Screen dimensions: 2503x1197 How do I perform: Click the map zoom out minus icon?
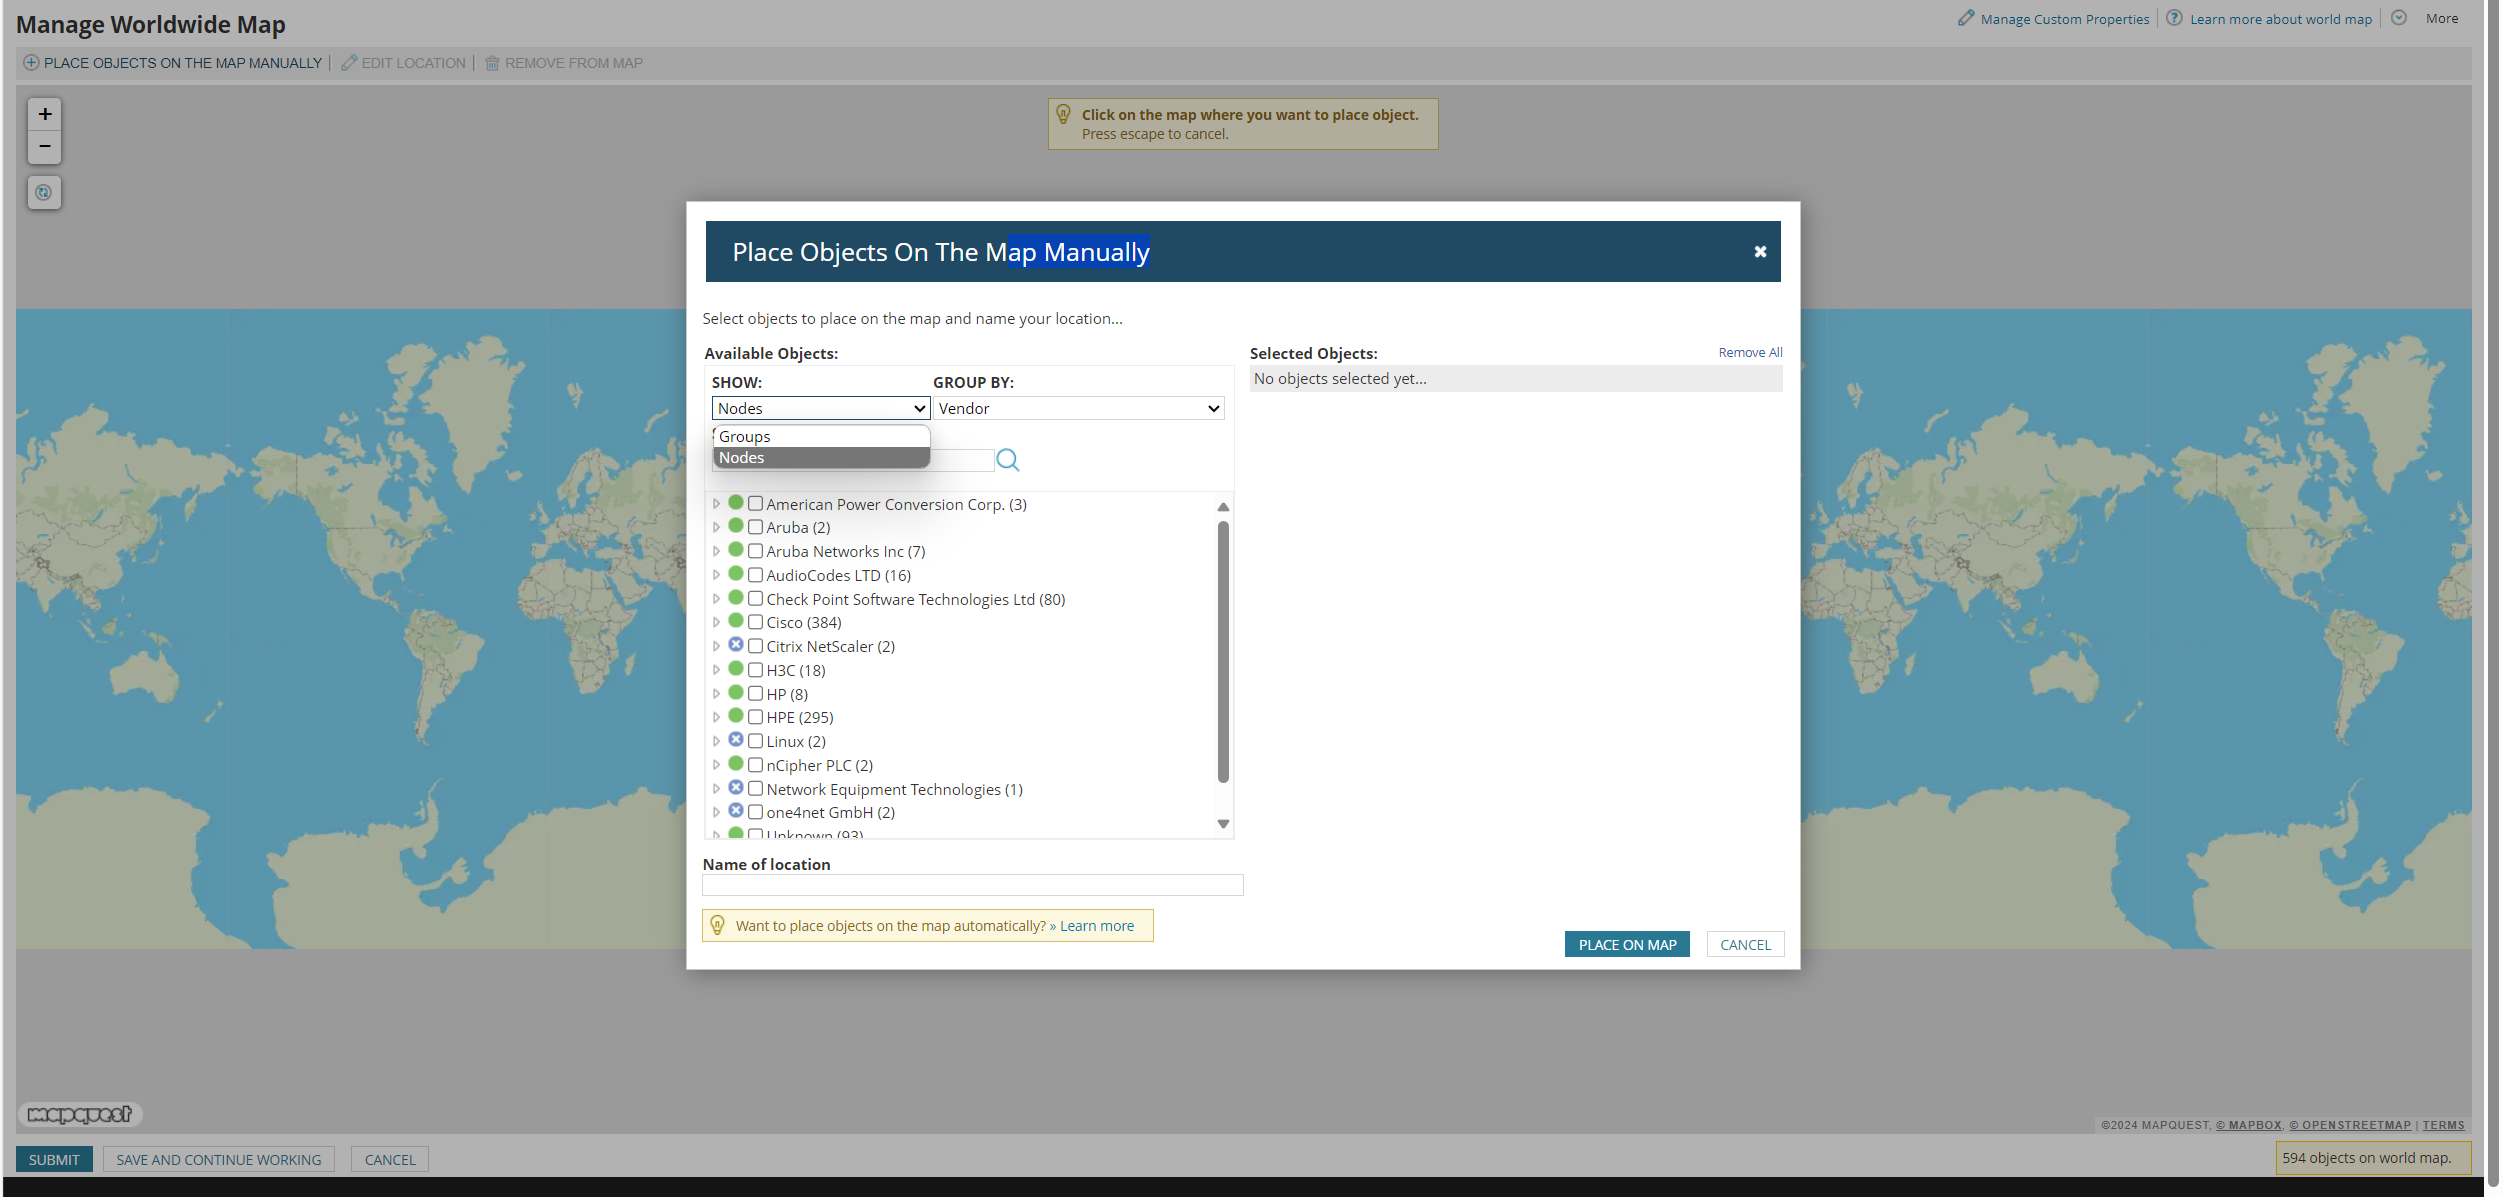(x=44, y=147)
